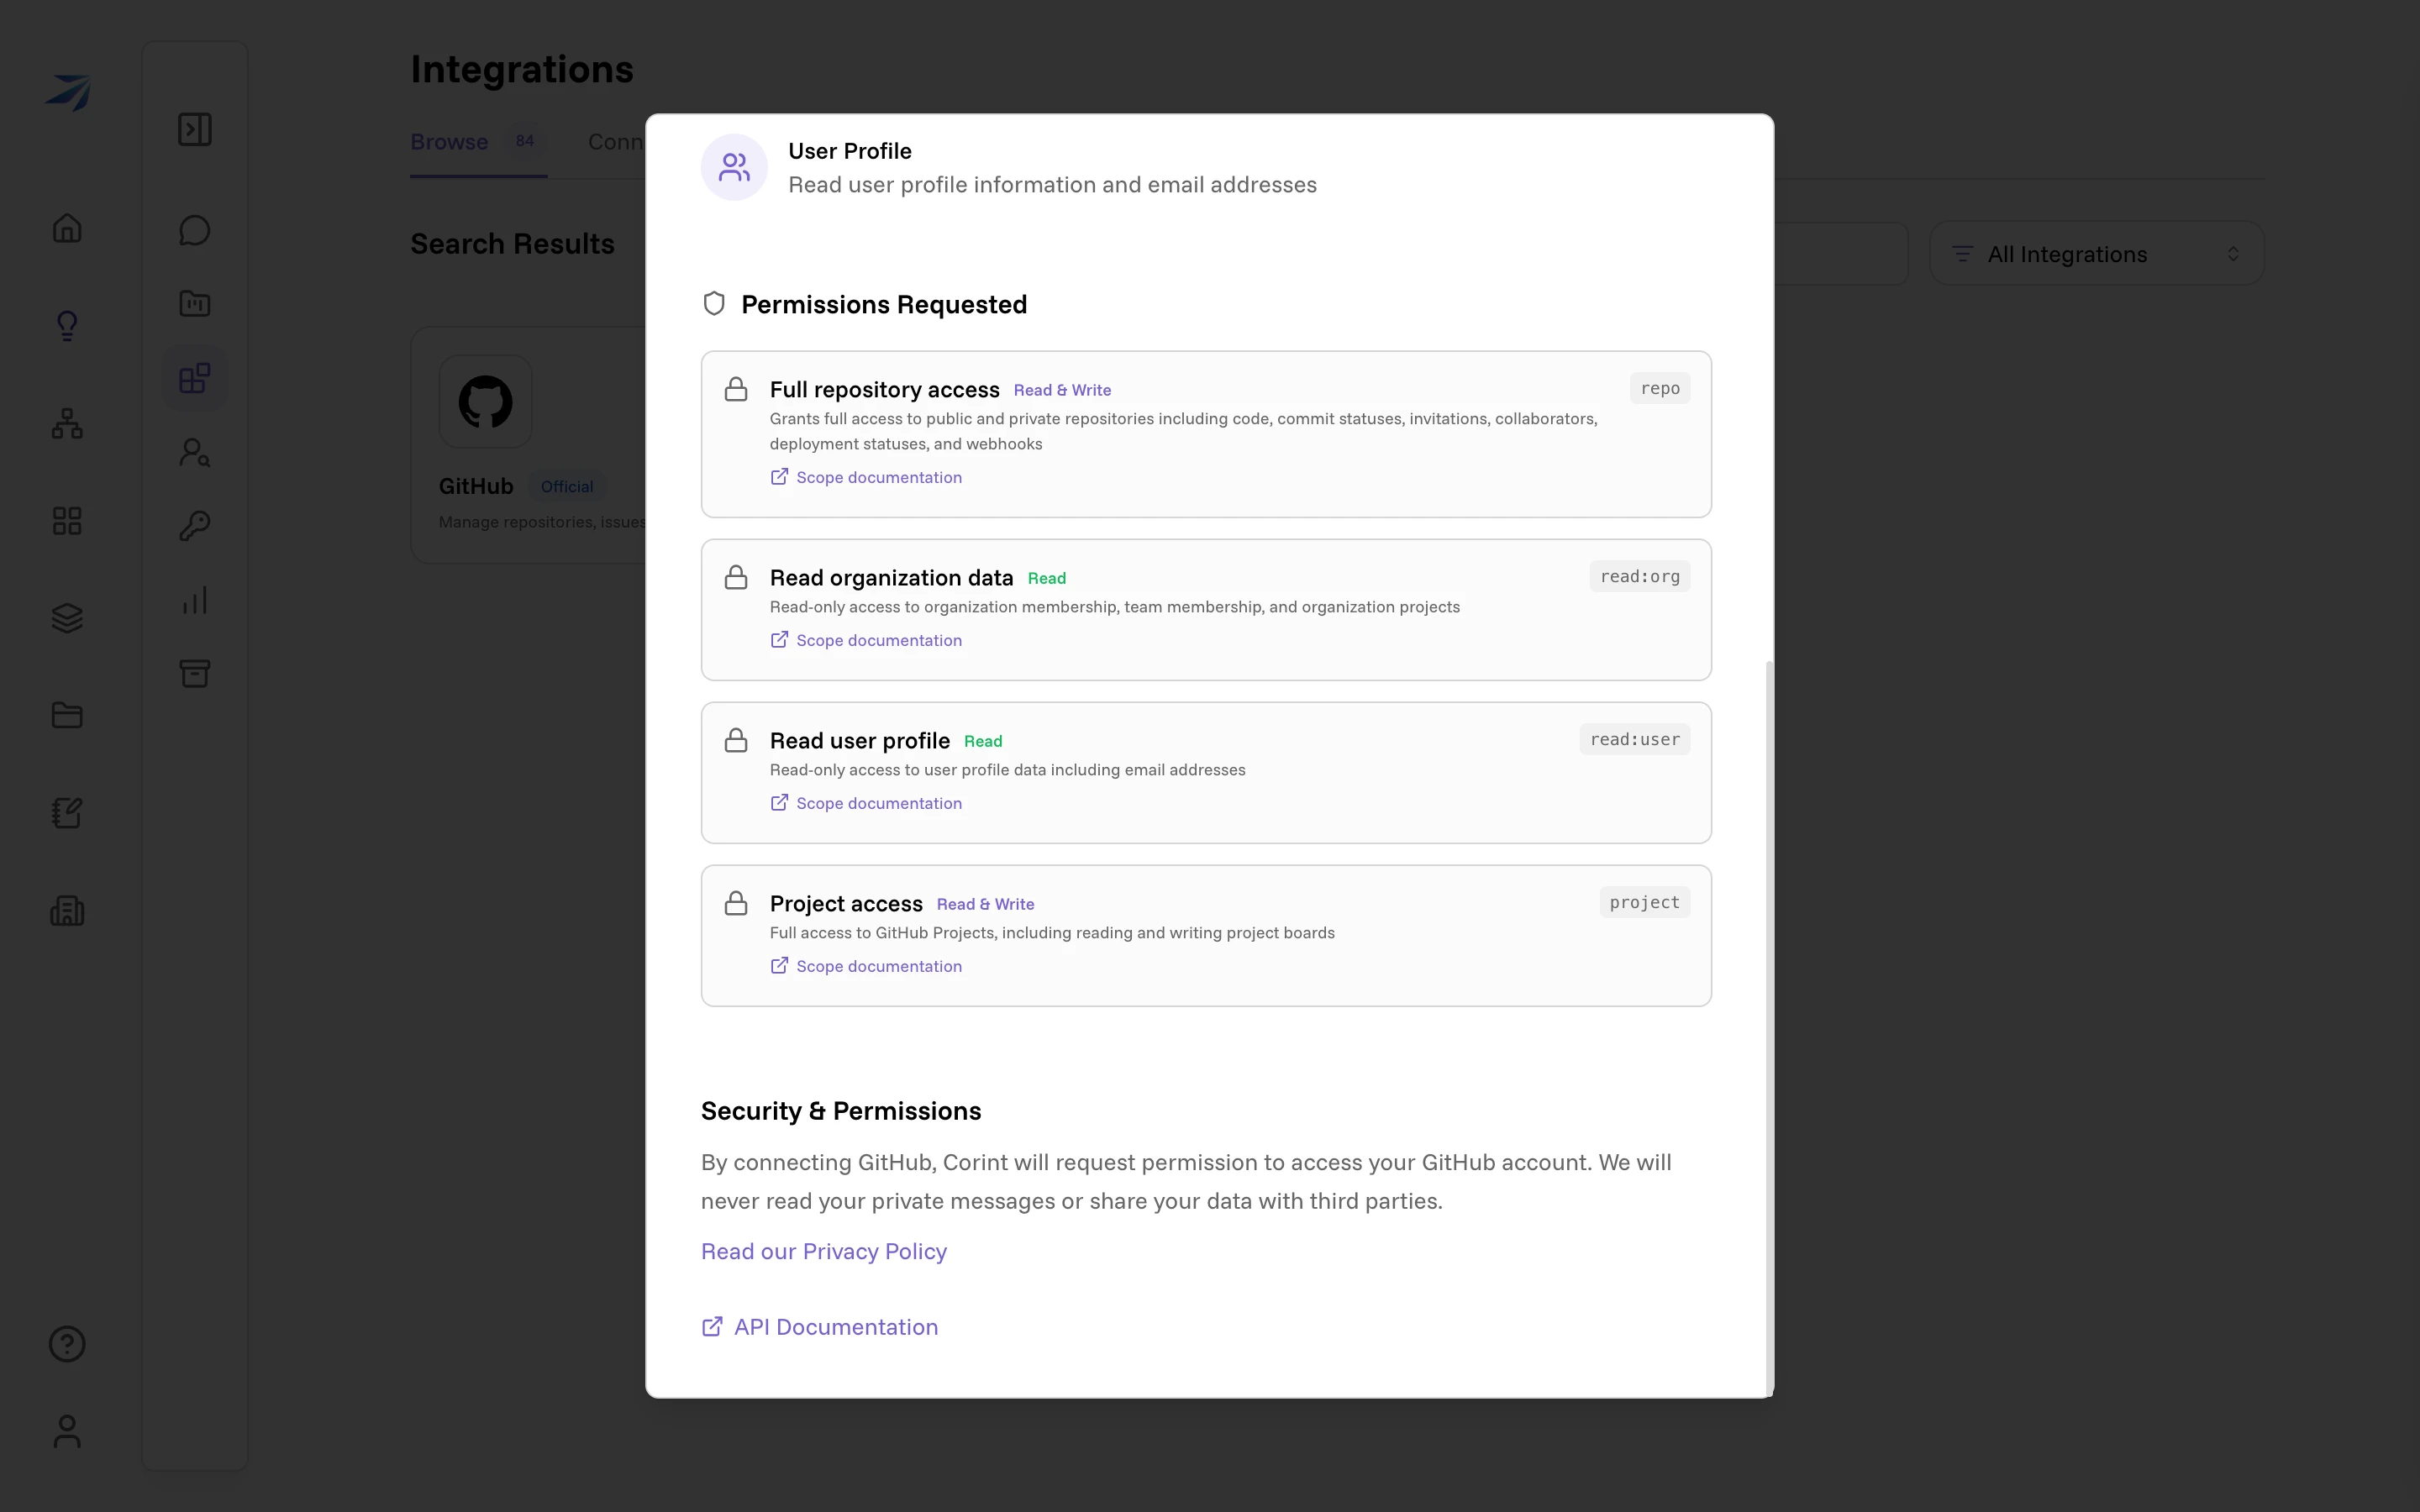Screen dimensions: 2420x1512
Task: Click lock icon beside Project access
Action: [736, 903]
